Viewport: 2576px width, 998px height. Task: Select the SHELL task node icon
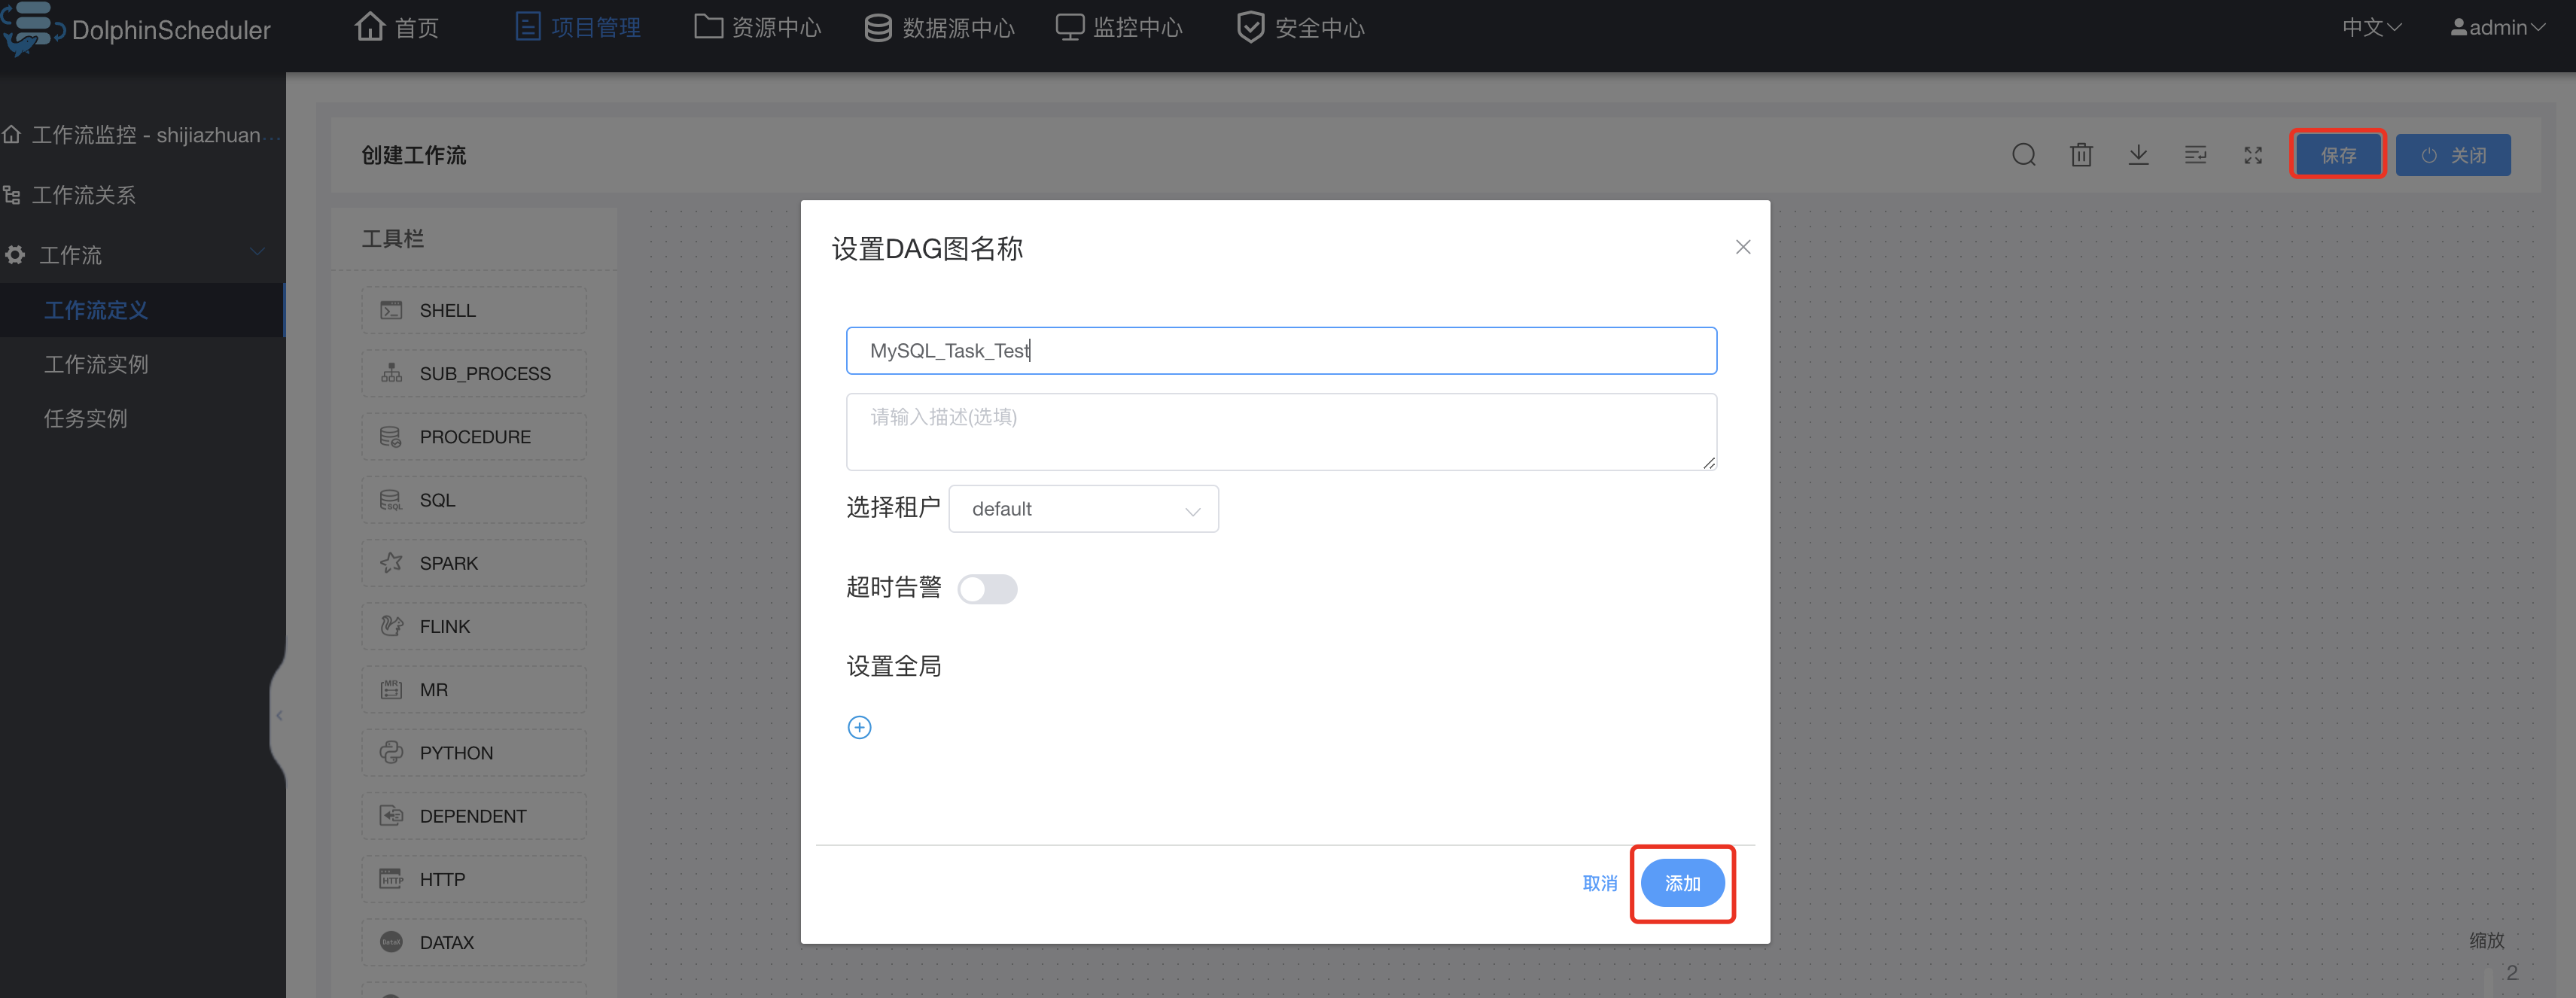point(391,311)
